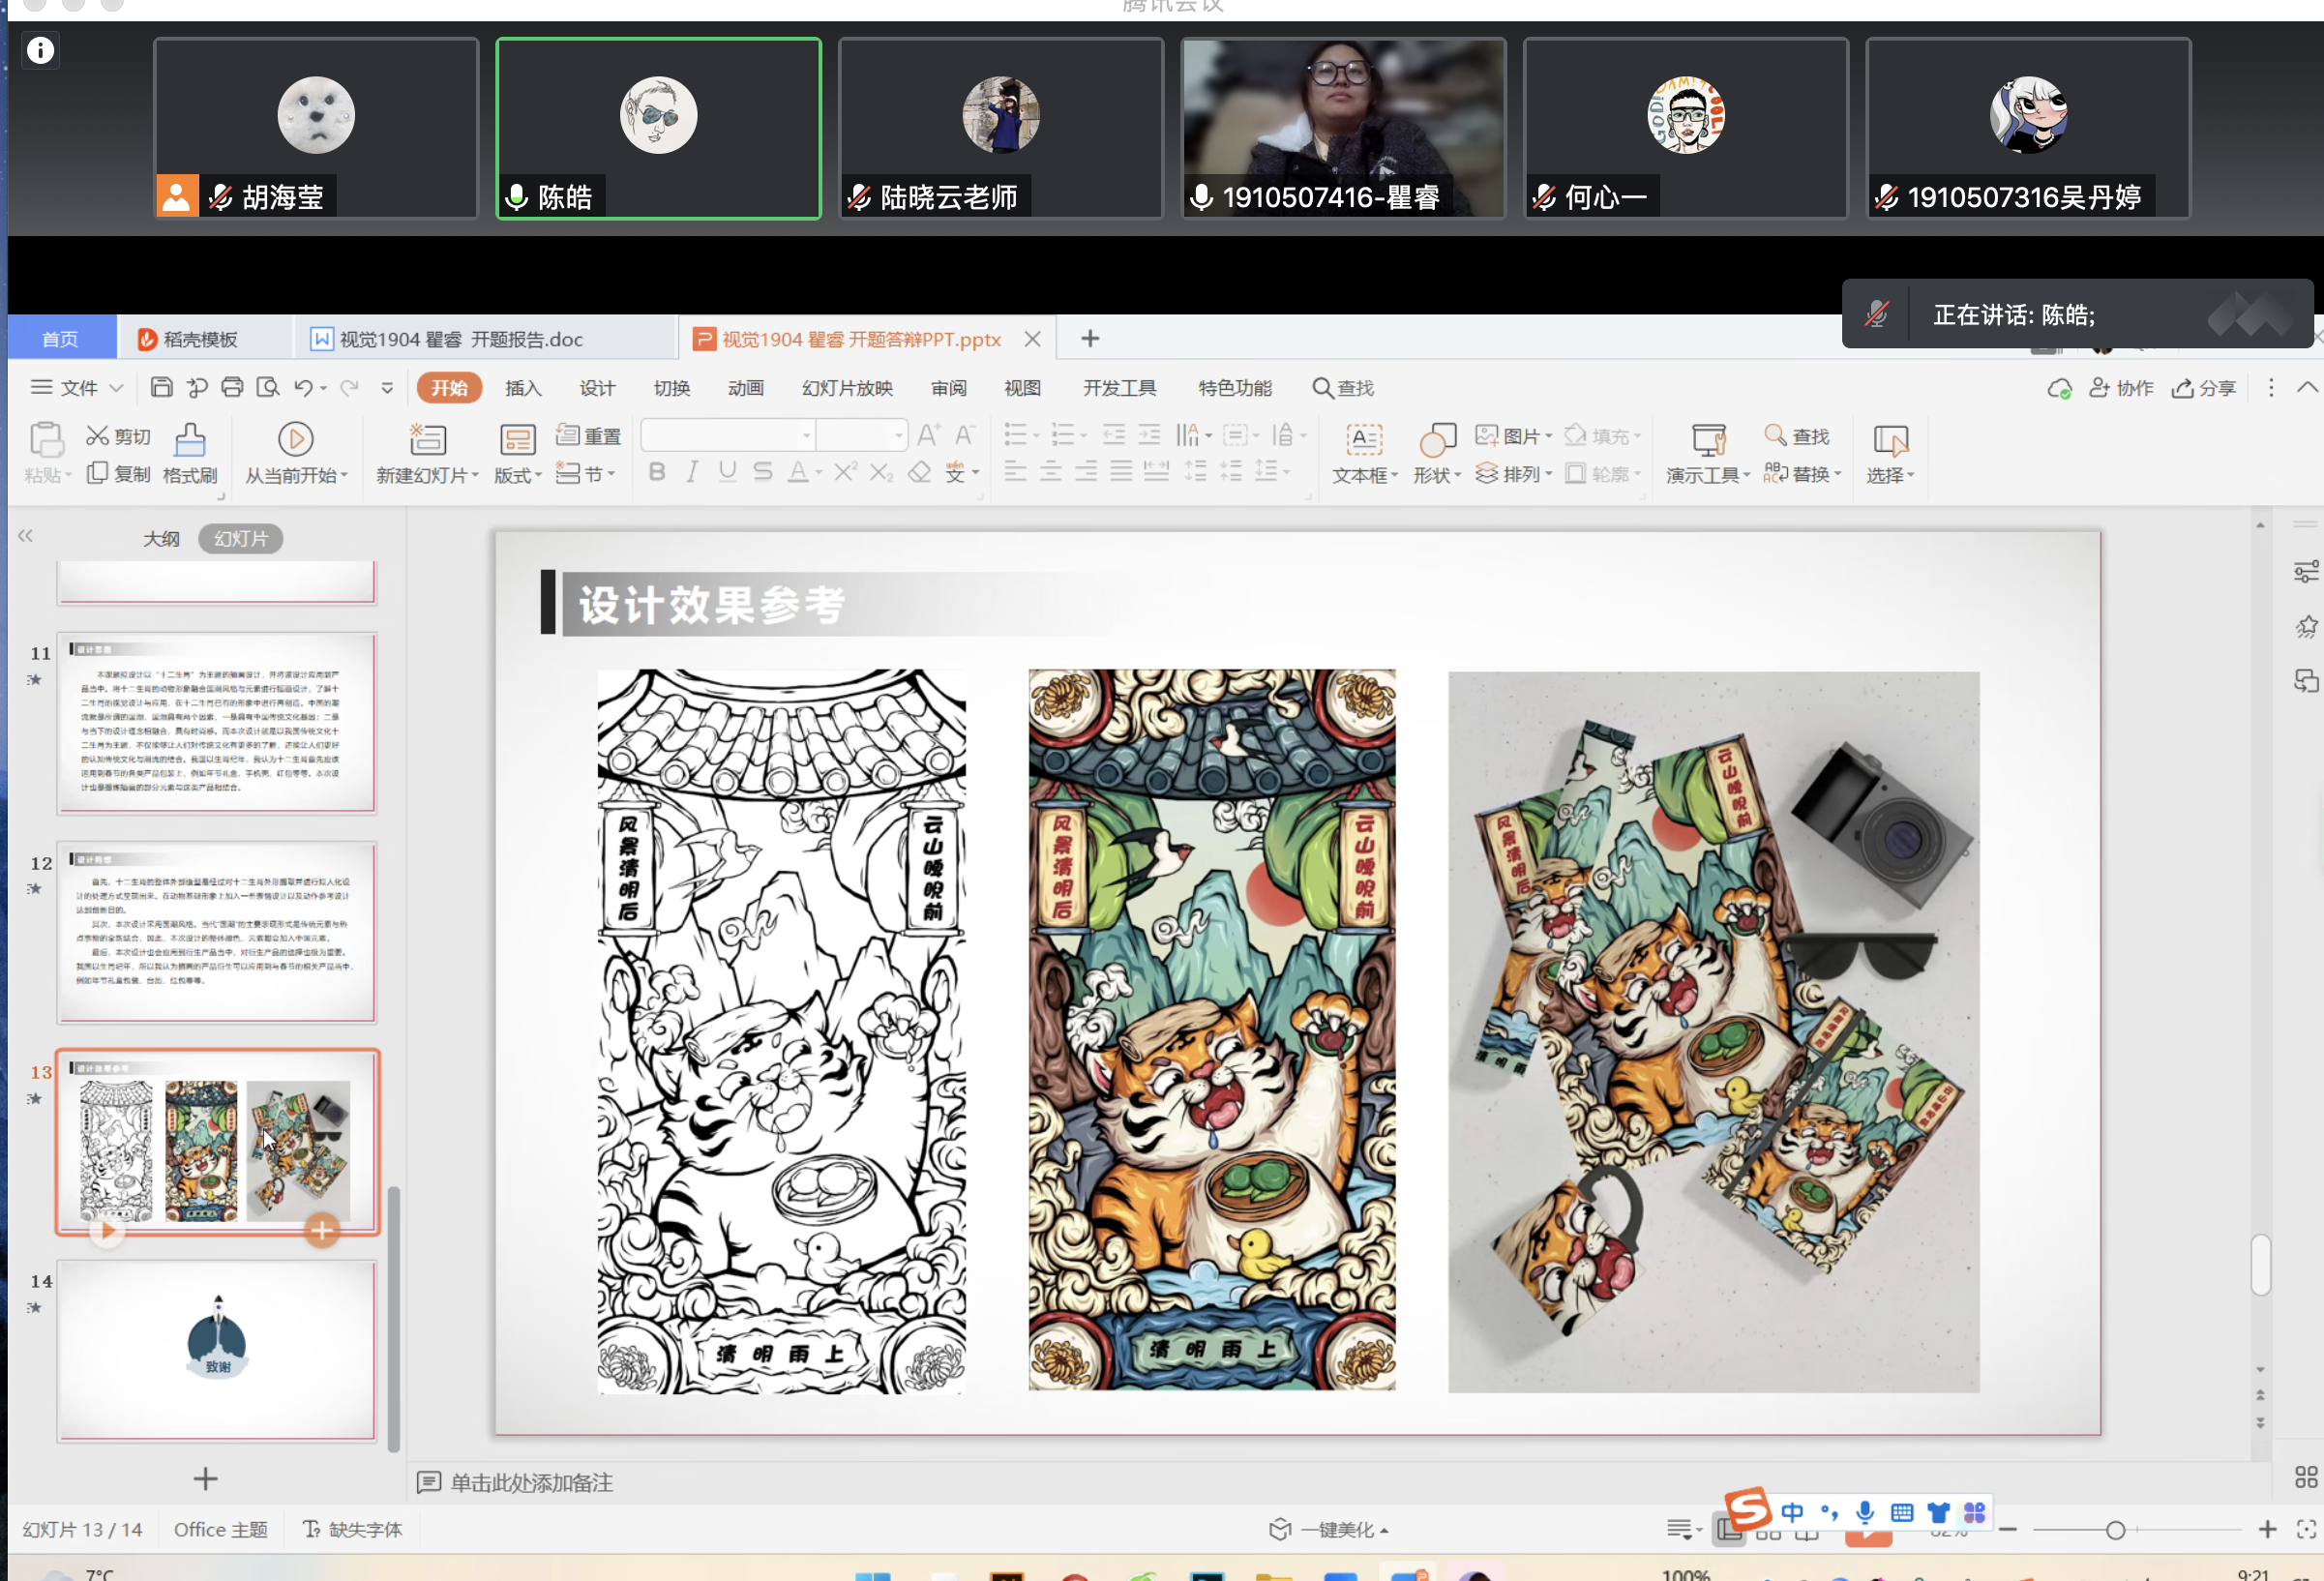Click the Subscript X₂ icon
Screen dimensions: 2324x1581
click(881, 472)
